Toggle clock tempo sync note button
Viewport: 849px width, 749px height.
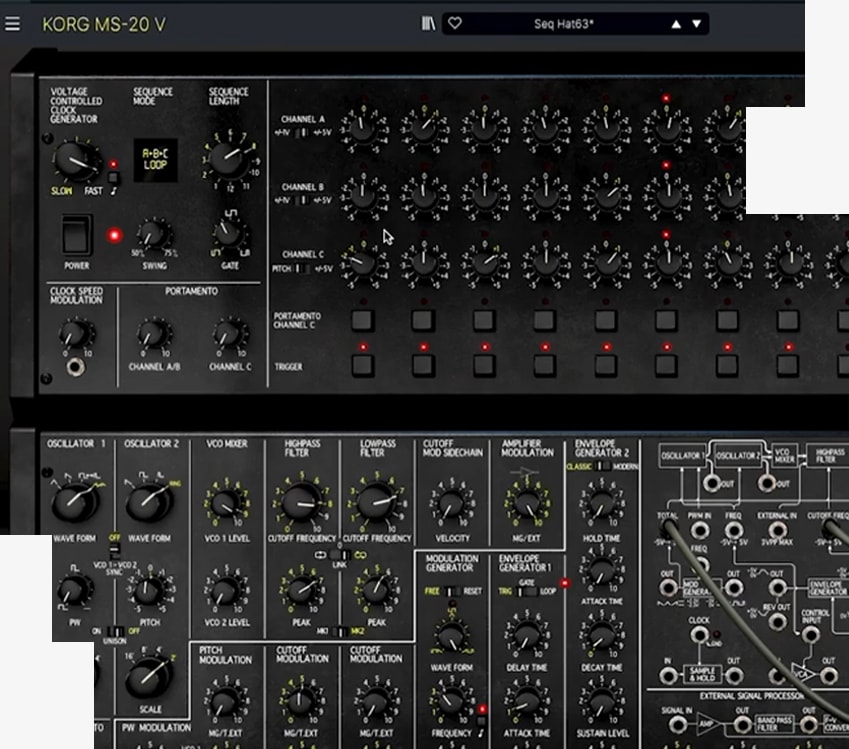114,178
